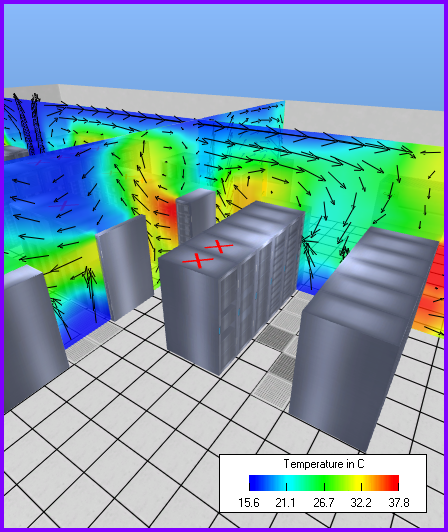Image resolution: width=448 pixels, height=532 pixels.
Task: Click the black cable bundle in upper left corner
Action: pos(29,124)
